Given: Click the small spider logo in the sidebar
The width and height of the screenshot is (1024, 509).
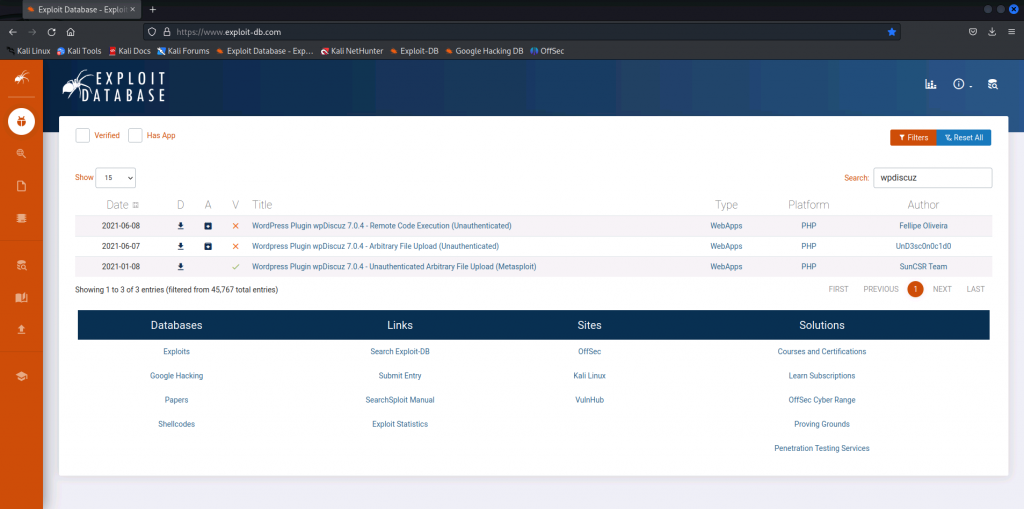Looking at the screenshot, I should click(21, 78).
